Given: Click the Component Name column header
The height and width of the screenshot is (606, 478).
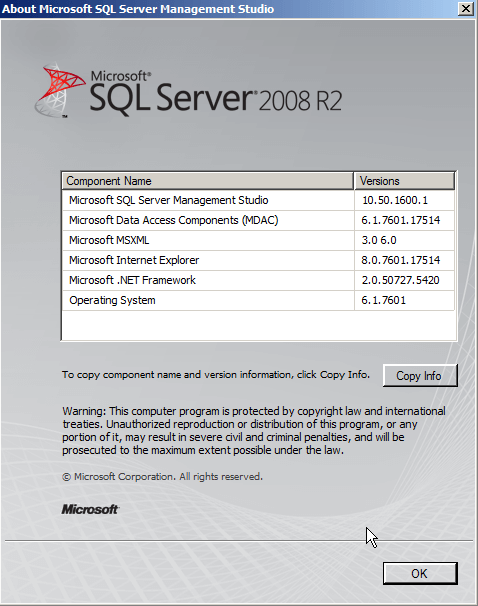Looking at the screenshot, I should click(x=208, y=181).
